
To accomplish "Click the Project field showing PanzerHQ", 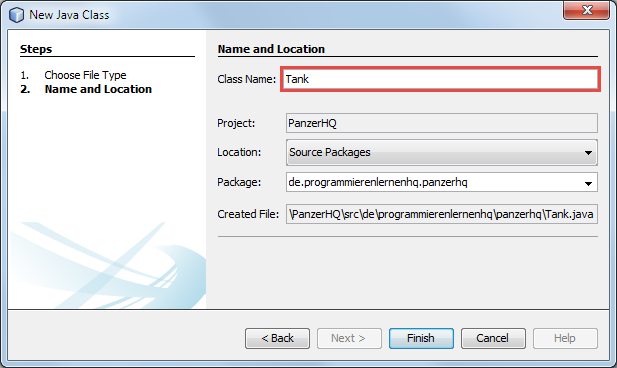I will 442,123.
